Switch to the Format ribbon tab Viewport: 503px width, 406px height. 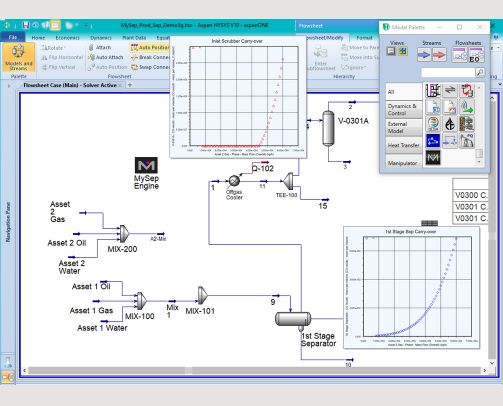364,38
